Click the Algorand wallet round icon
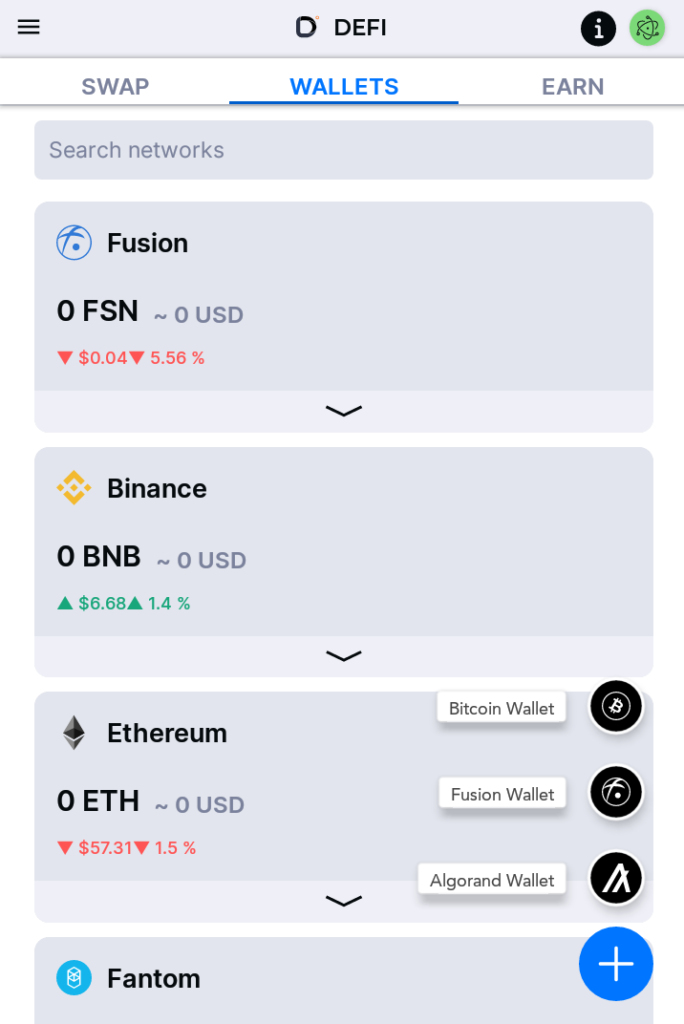The image size is (684, 1024). [x=616, y=878]
